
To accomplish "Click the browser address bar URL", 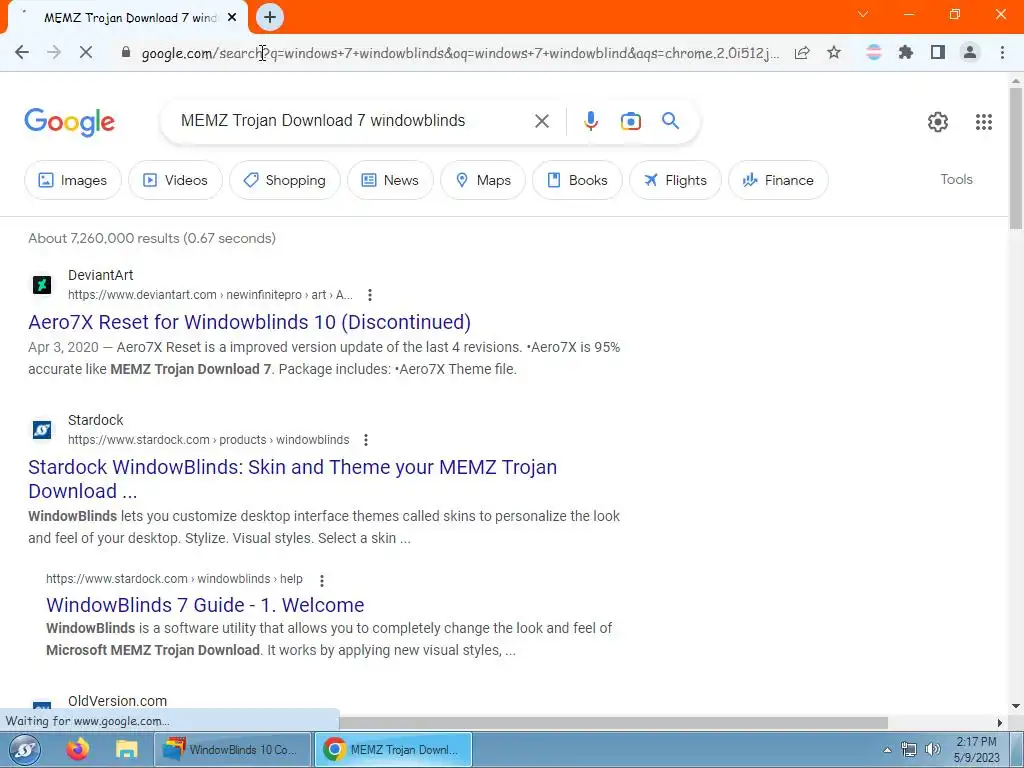I will click(460, 53).
